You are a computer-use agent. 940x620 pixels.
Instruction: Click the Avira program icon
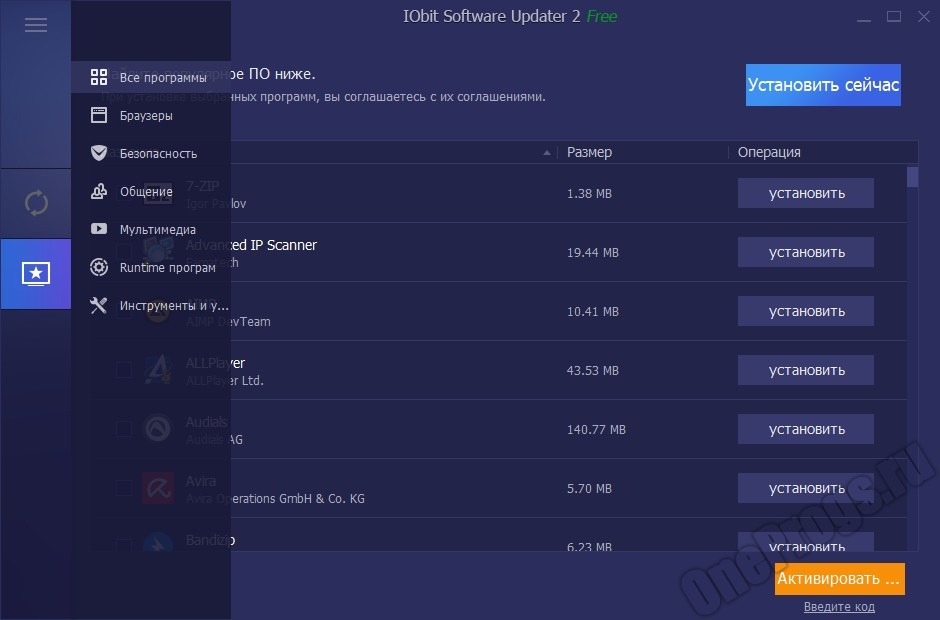point(158,487)
